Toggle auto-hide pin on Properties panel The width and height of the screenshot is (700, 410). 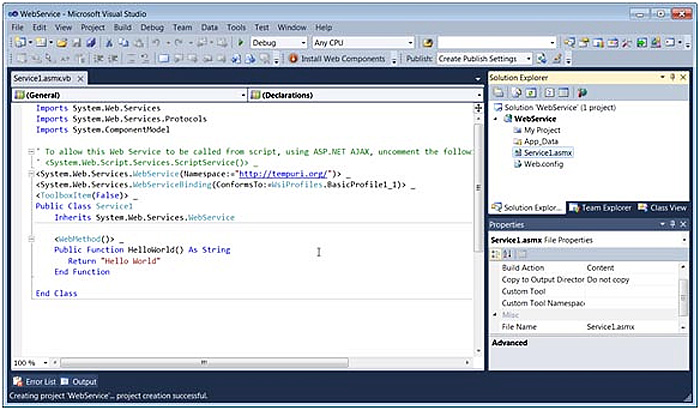[673, 224]
